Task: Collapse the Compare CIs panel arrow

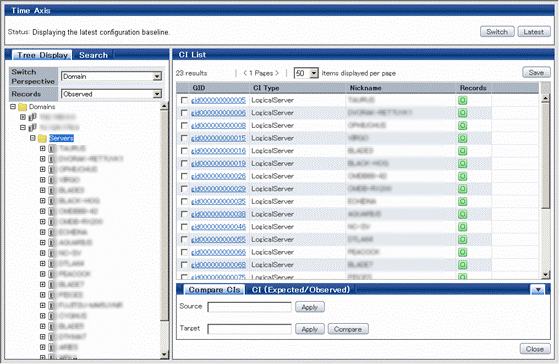Action: pyautogui.click(x=538, y=290)
